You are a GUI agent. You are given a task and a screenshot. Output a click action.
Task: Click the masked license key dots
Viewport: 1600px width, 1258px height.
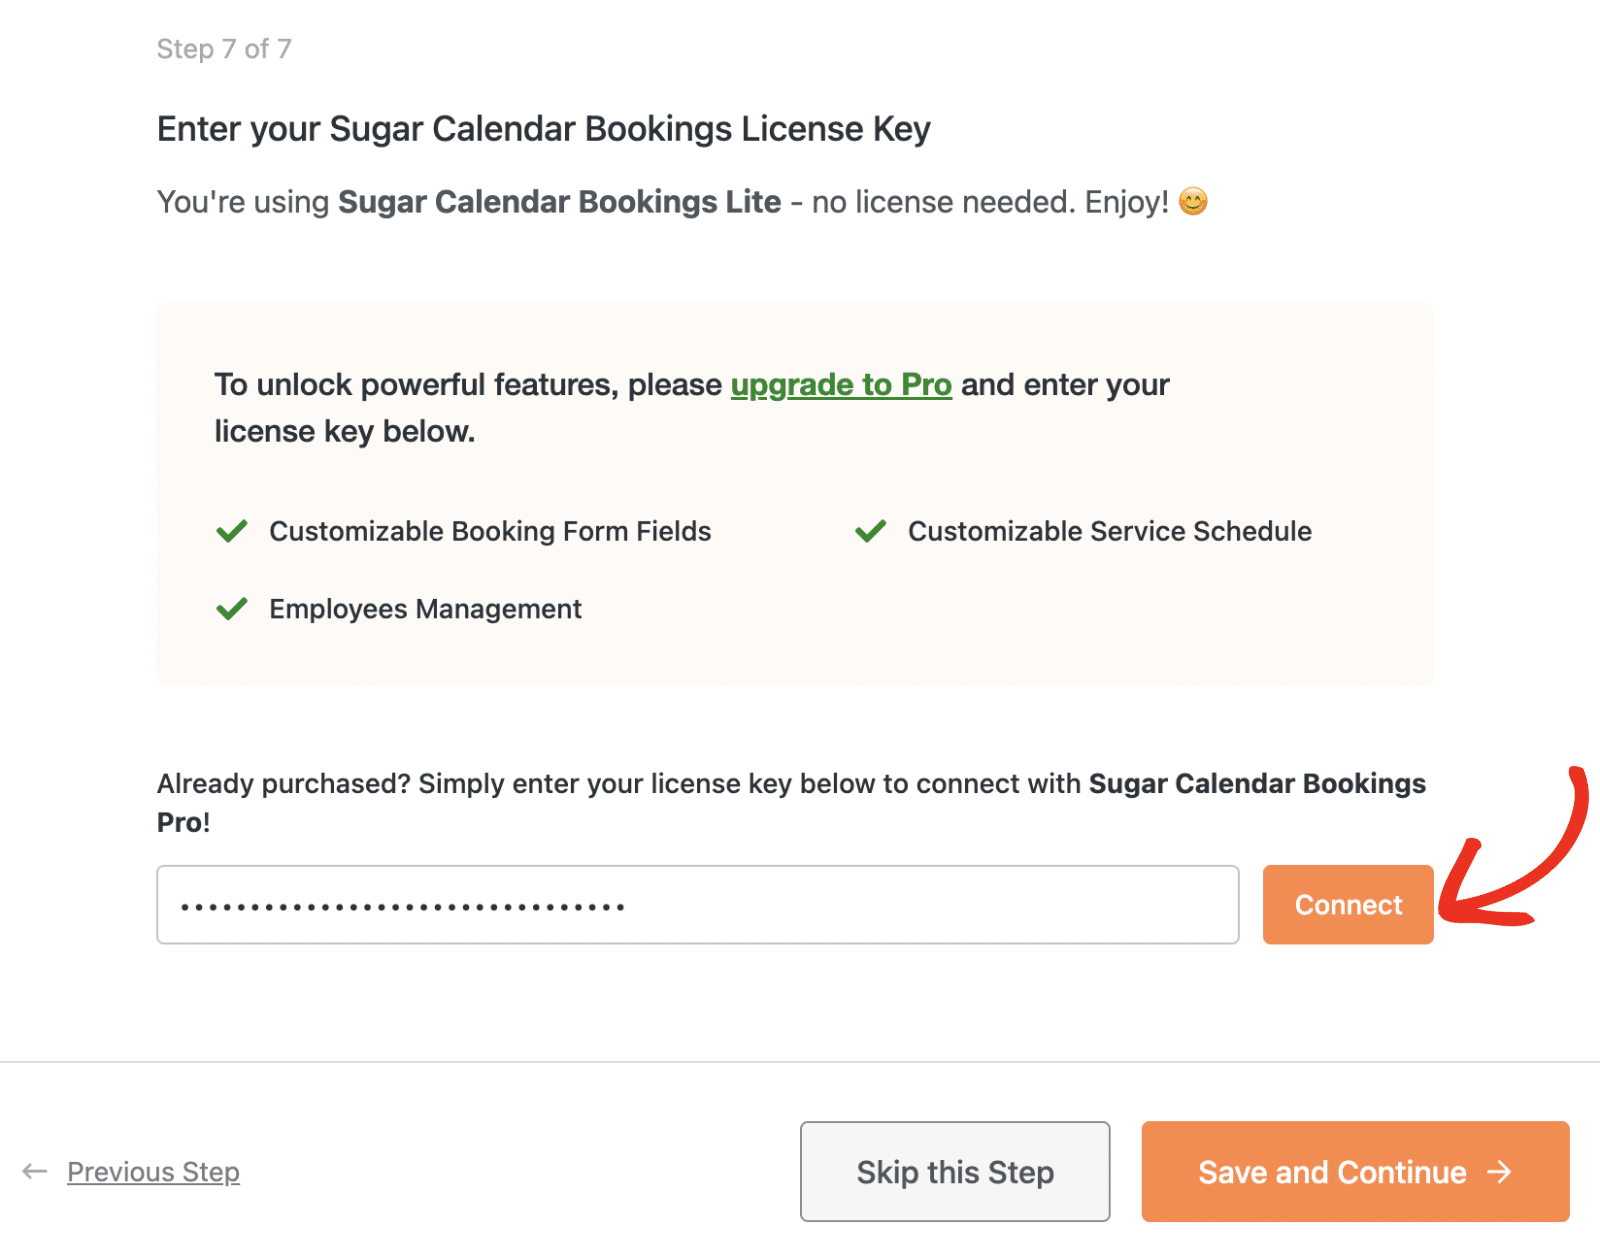point(400,904)
